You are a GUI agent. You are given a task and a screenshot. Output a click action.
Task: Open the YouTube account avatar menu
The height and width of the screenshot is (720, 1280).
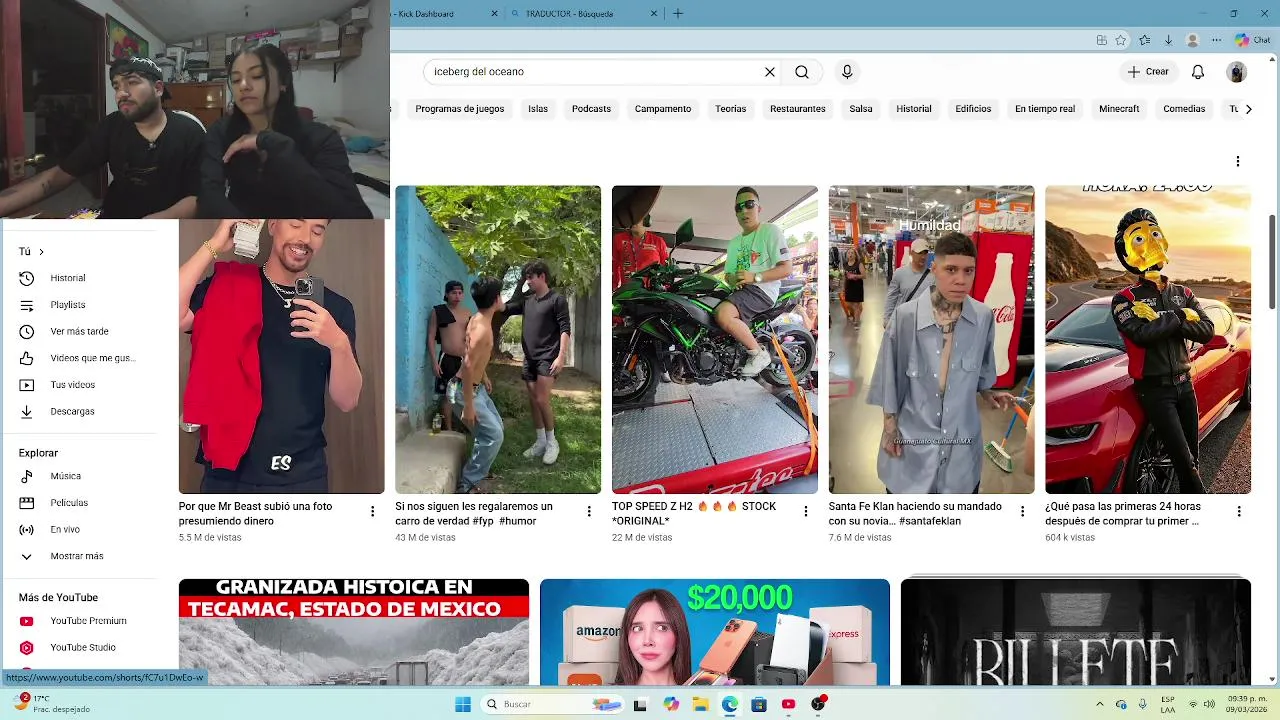(x=1237, y=72)
